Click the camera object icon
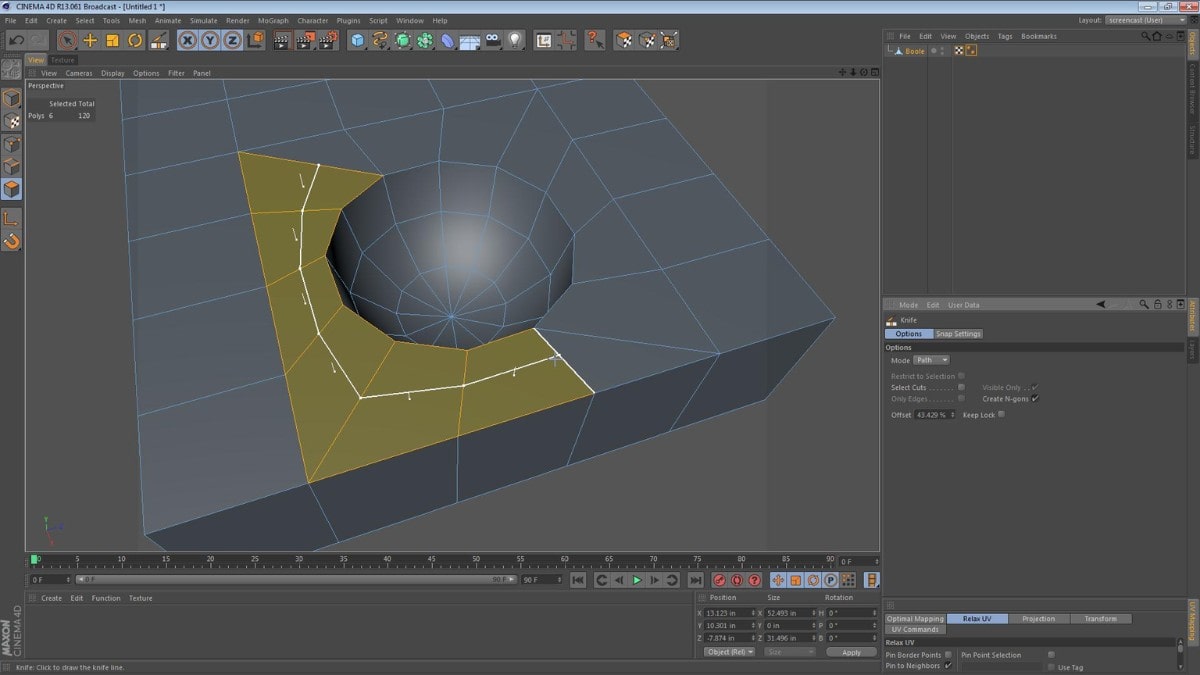Screen dimensions: 1200x675 pyautogui.click(x=492, y=40)
